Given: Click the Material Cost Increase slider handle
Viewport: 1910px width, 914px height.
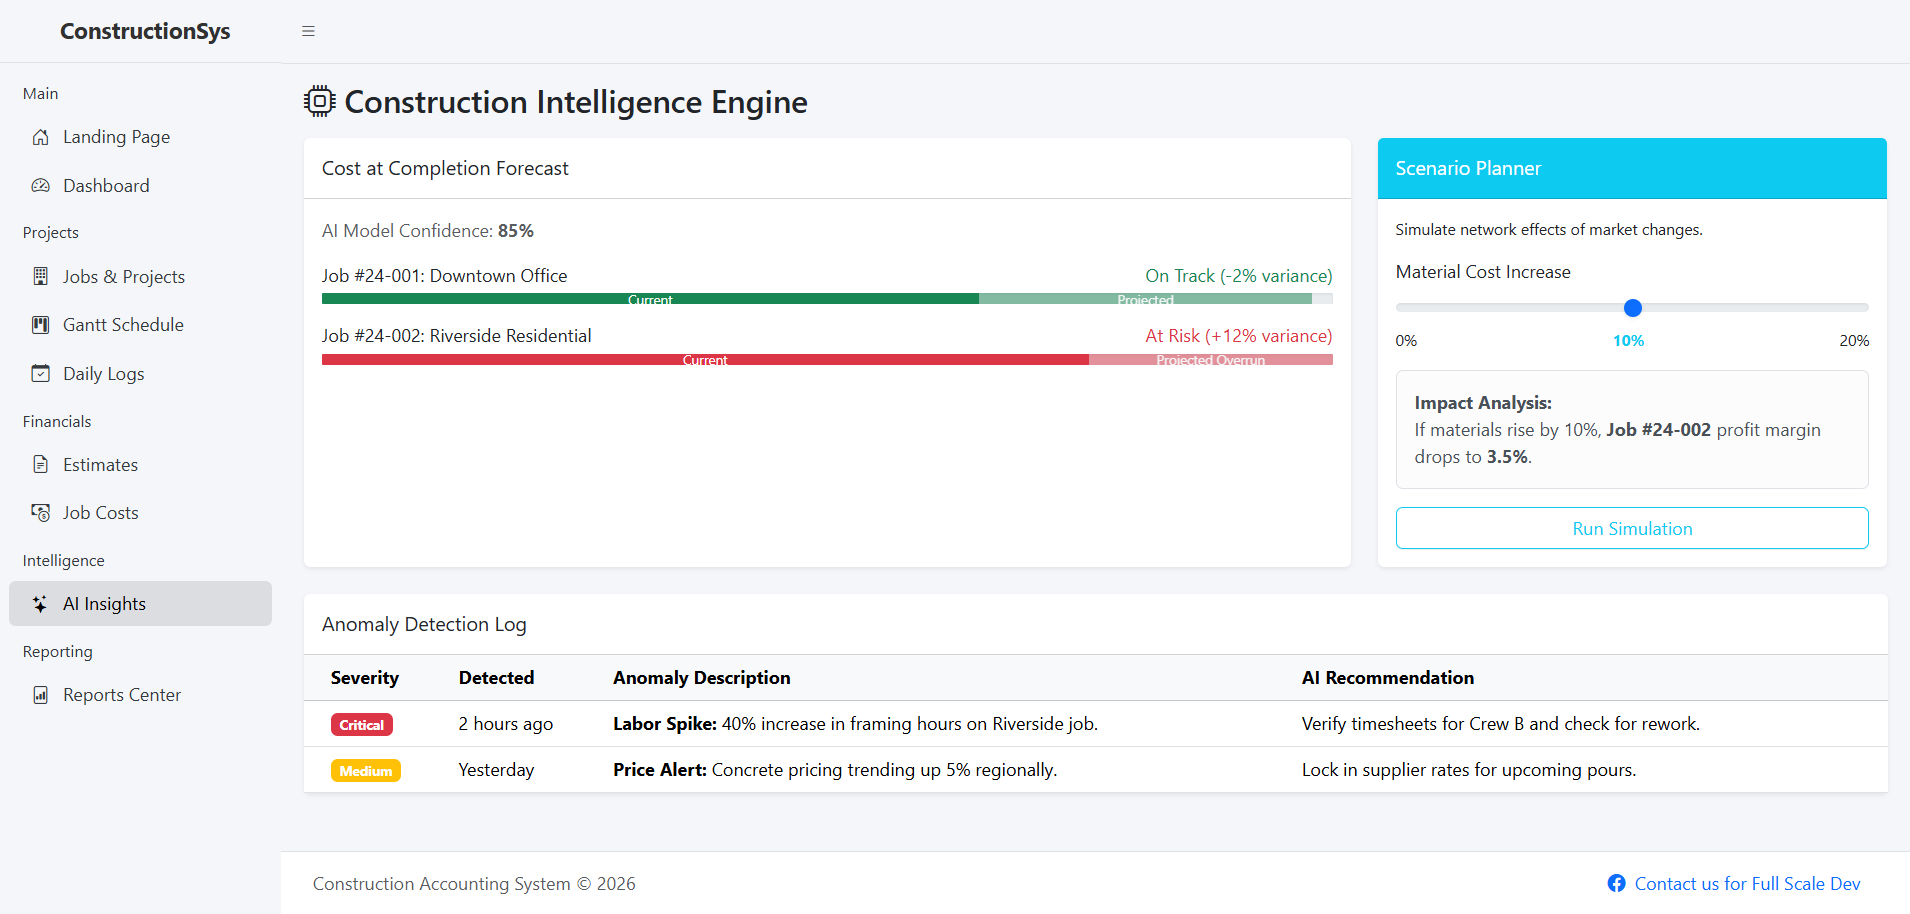Looking at the screenshot, I should 1631,308.
